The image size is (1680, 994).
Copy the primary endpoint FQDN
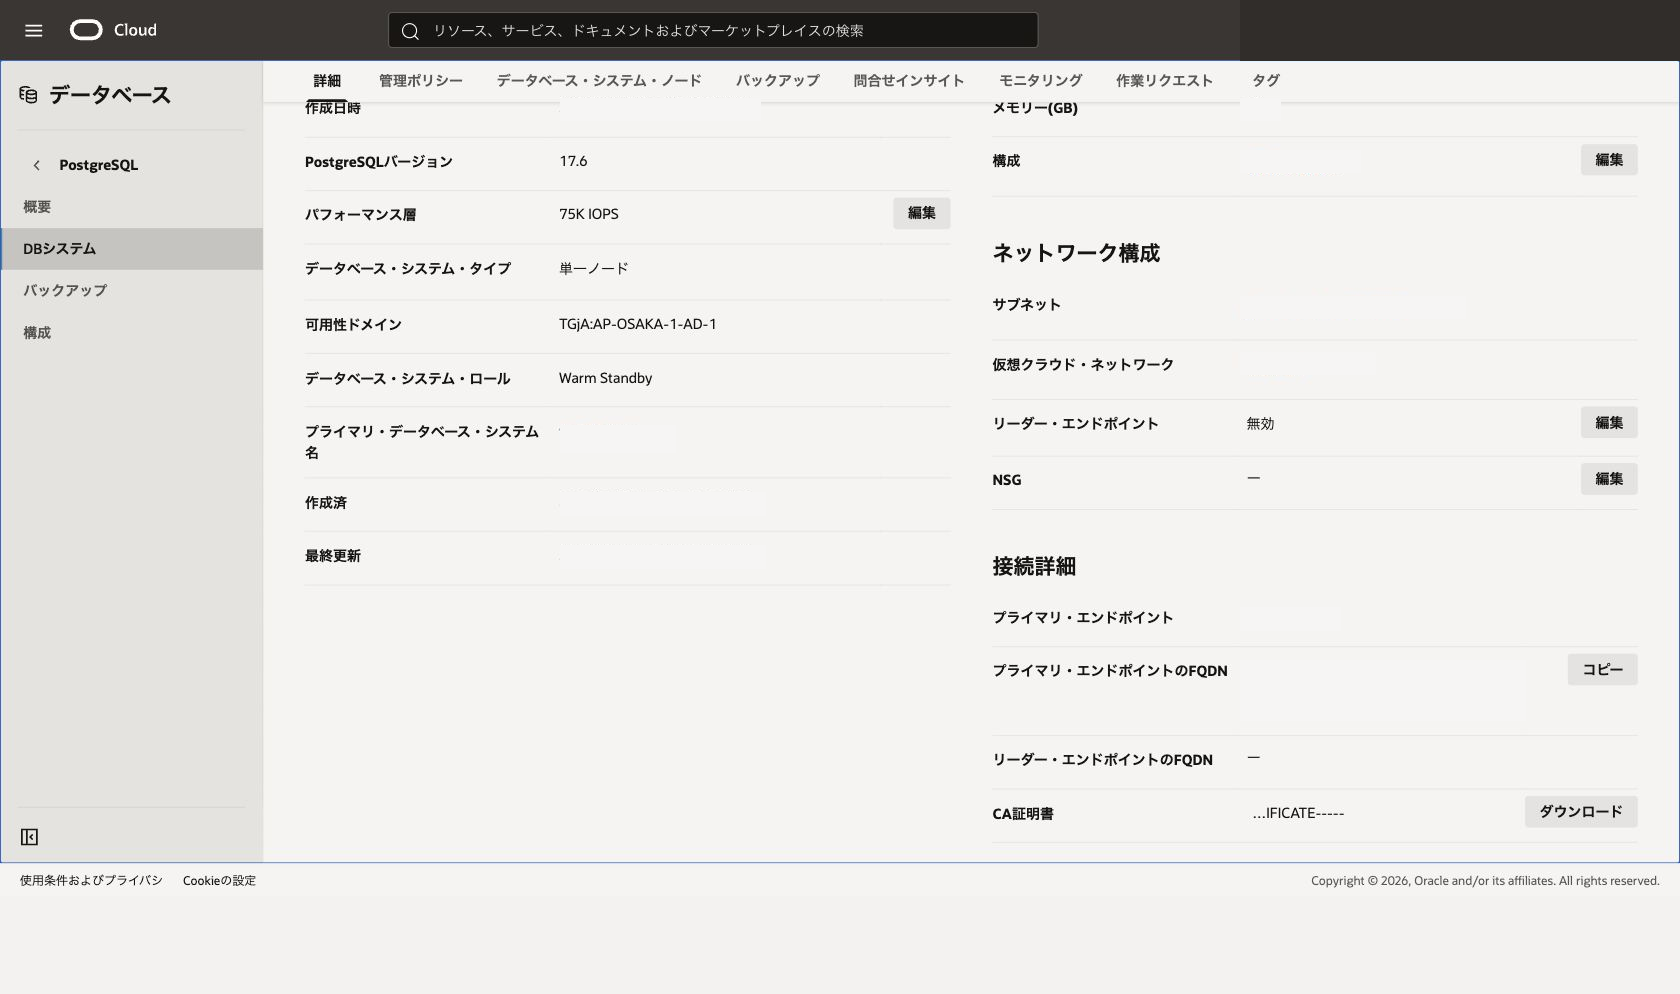1602,670
